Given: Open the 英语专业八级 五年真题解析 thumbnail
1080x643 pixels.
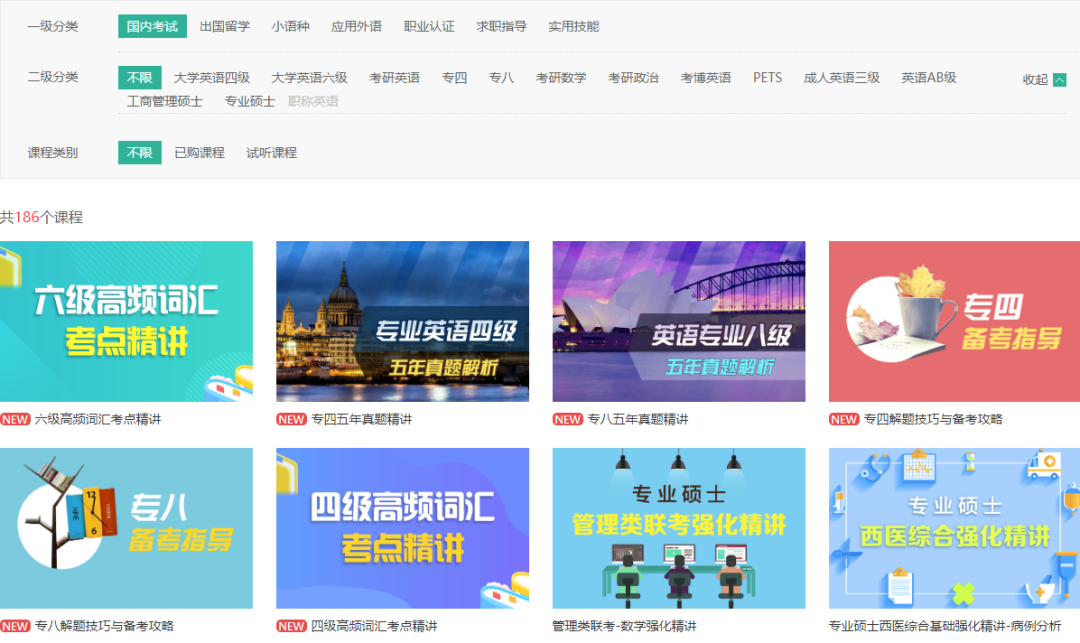Looking at the screenshot, I should point(678,321).
